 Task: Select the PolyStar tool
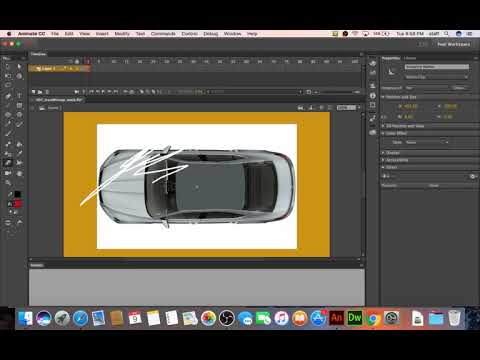[x=19, y=115]
